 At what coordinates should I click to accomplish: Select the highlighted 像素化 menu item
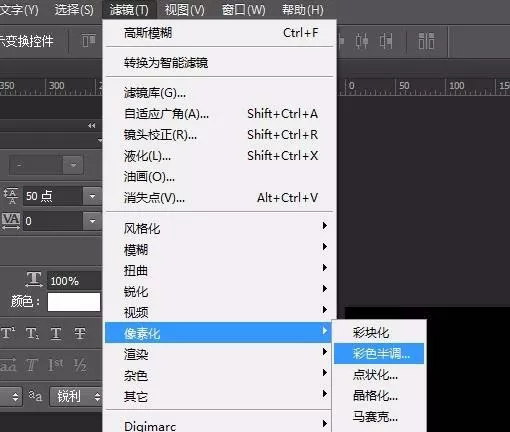pyautogui.click(x=218, y=333)
